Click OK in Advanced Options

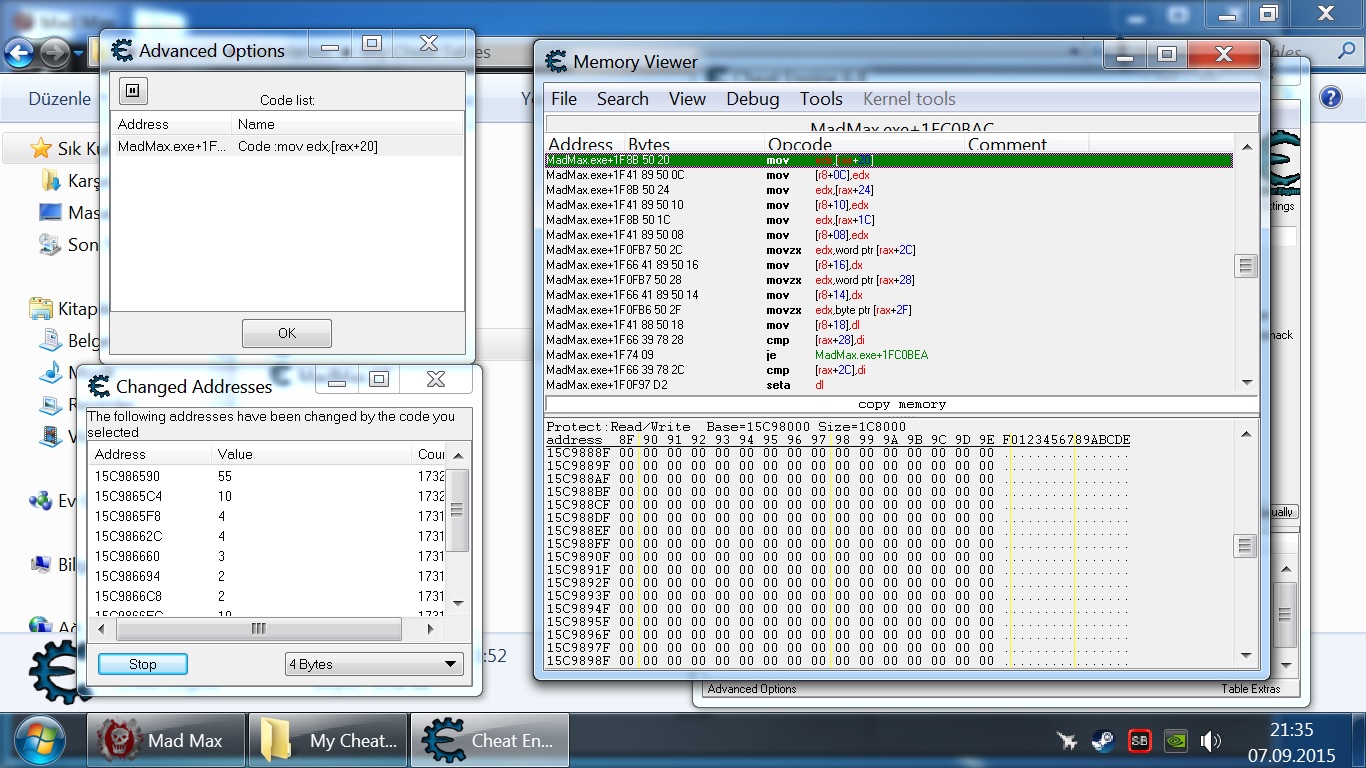tap(287, 333)
